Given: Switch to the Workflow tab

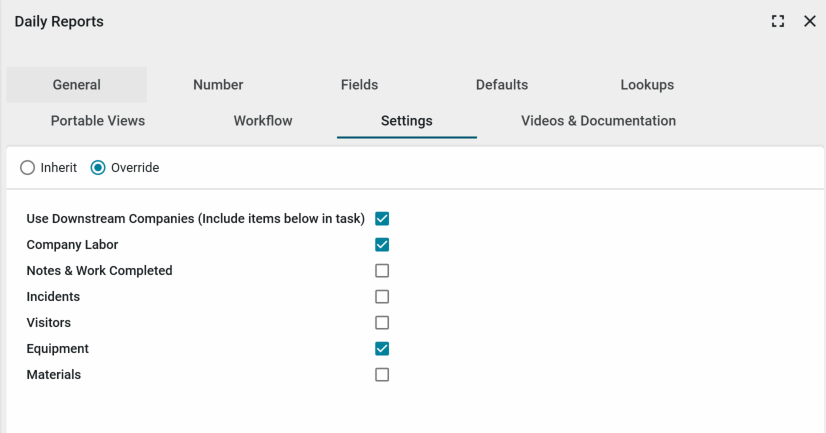Looking at the screenshot, I should (263, 121).
